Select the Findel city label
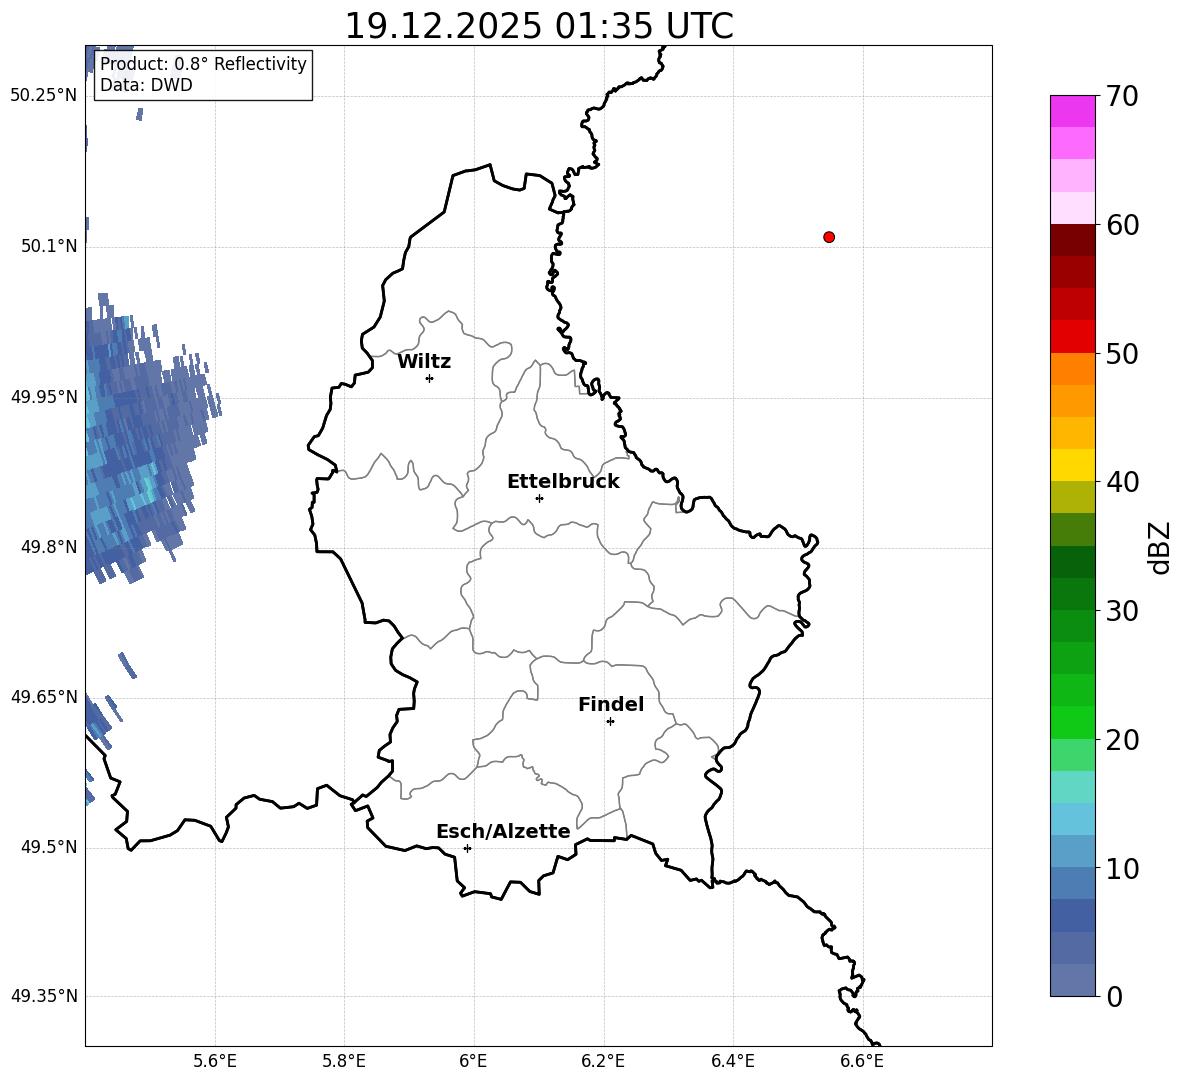1184x1081 pixels. (611, 704)
